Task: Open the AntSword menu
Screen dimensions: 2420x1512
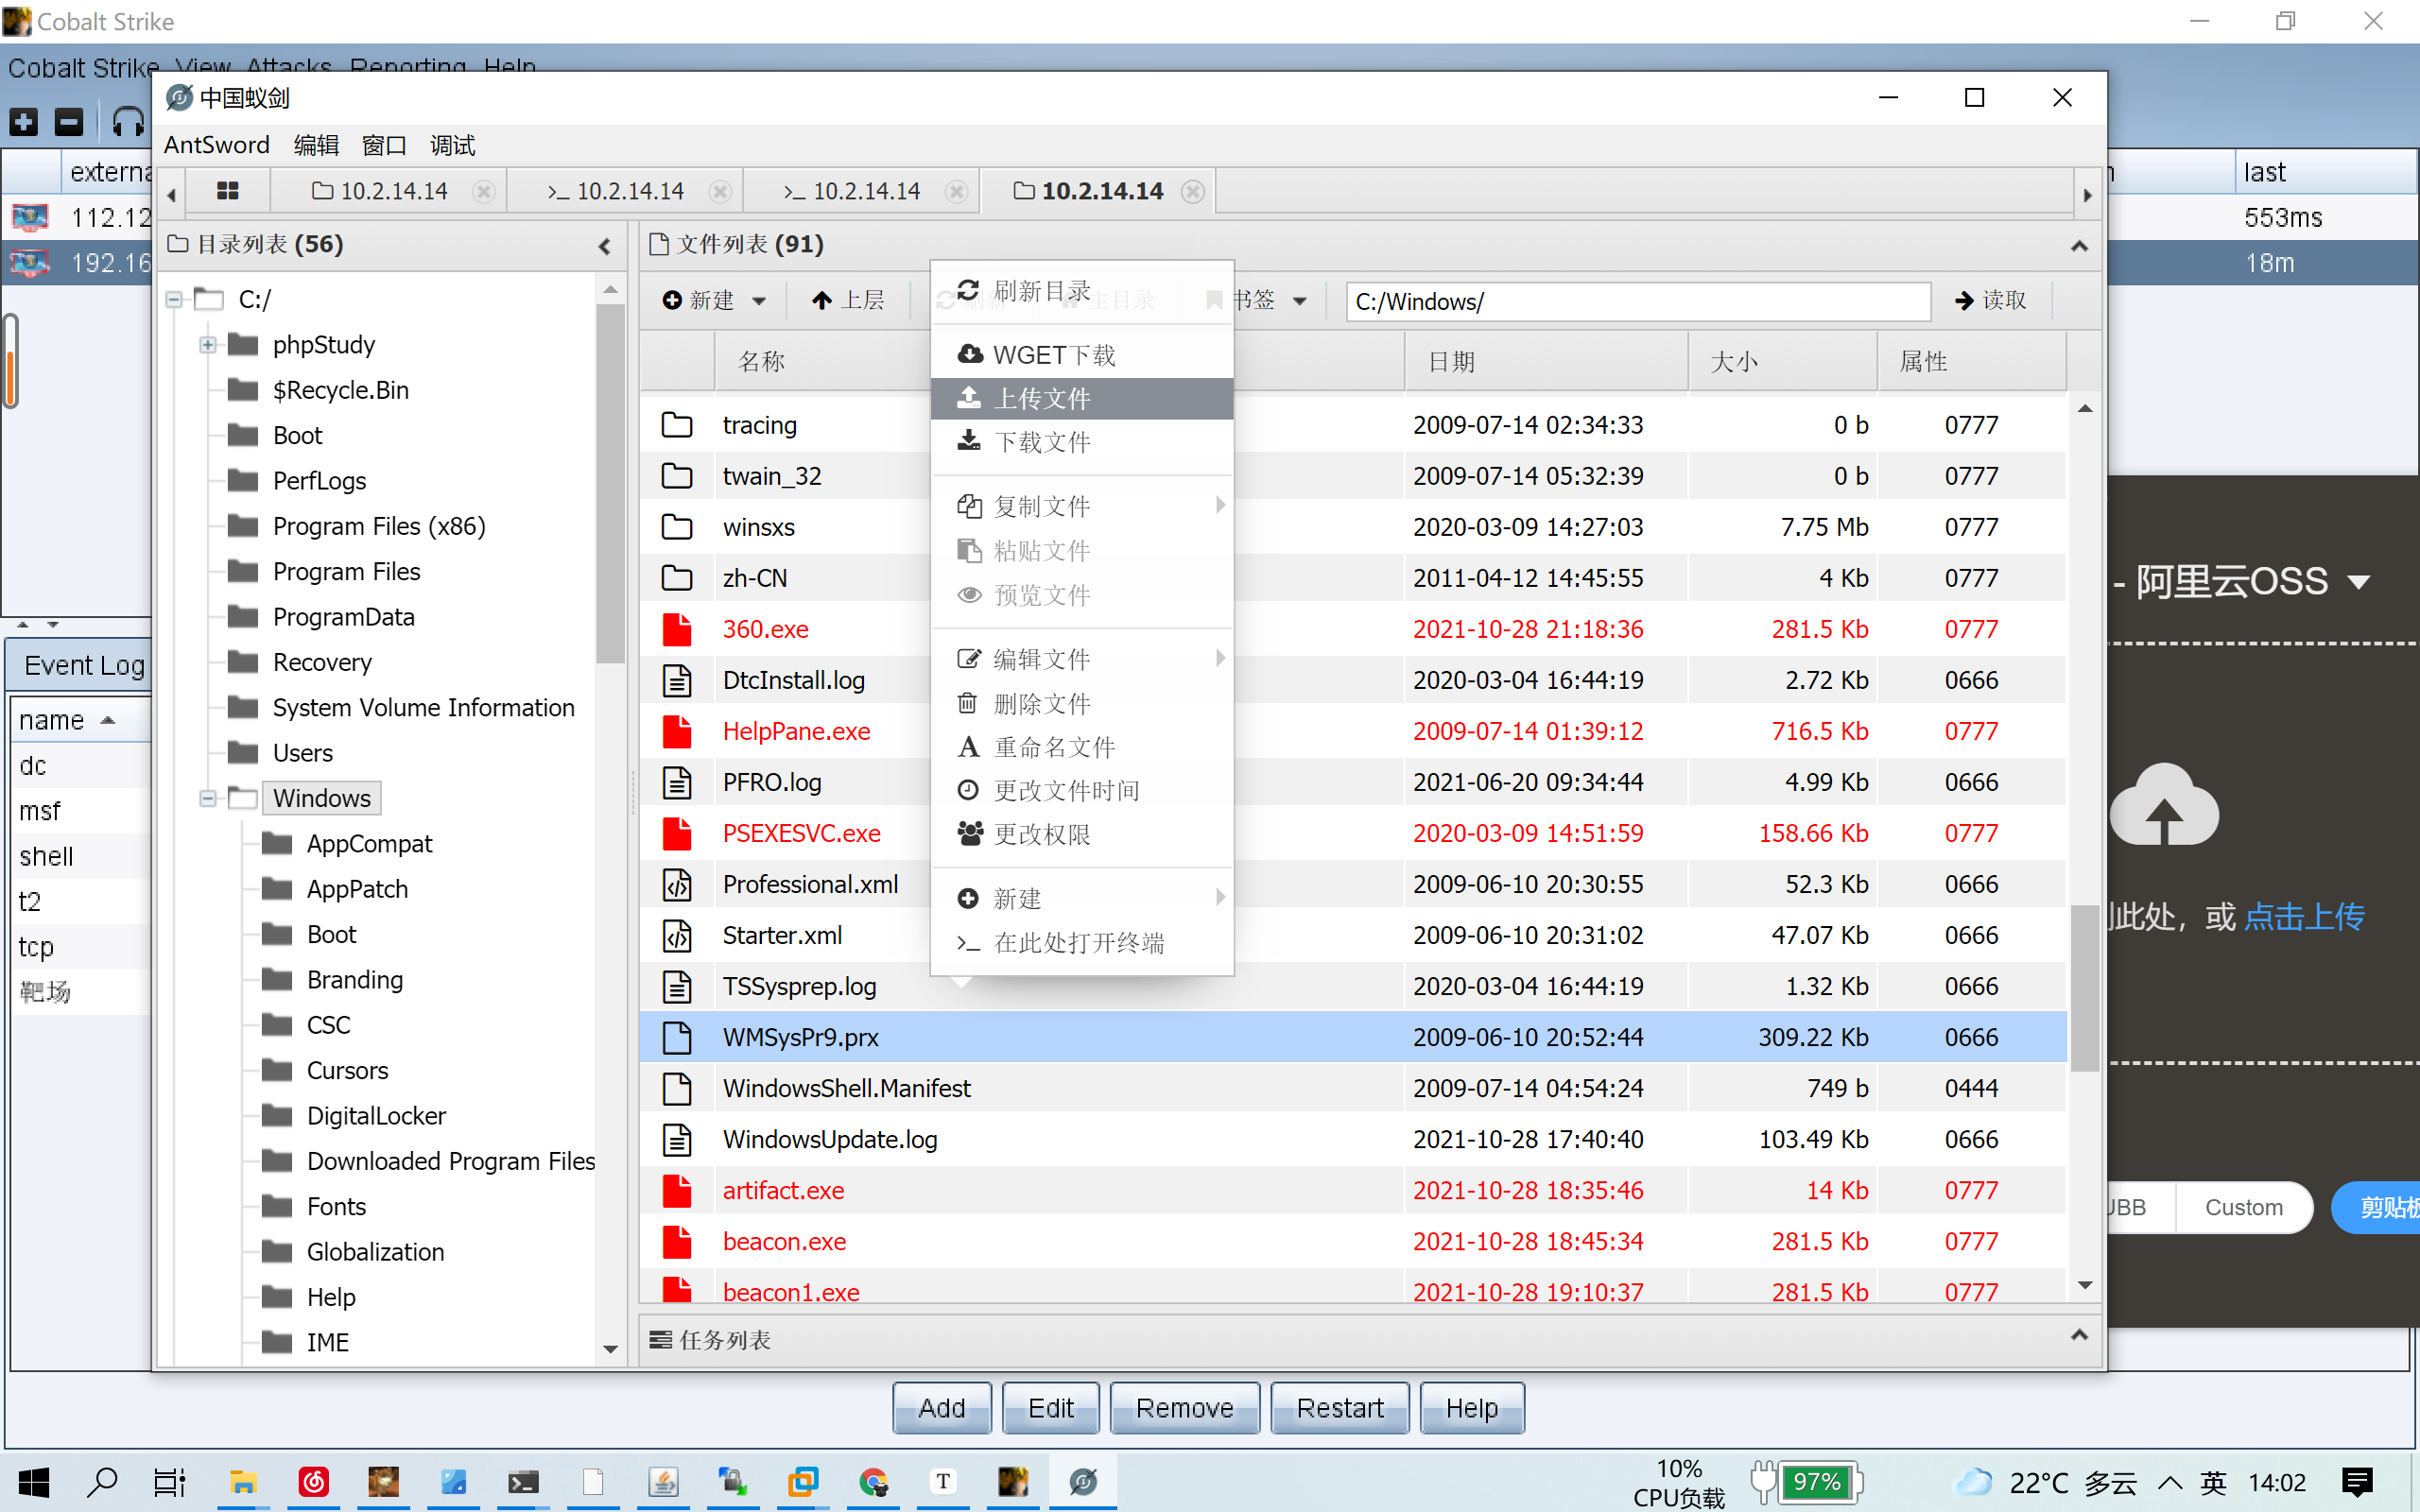Action: coord(216,145)
